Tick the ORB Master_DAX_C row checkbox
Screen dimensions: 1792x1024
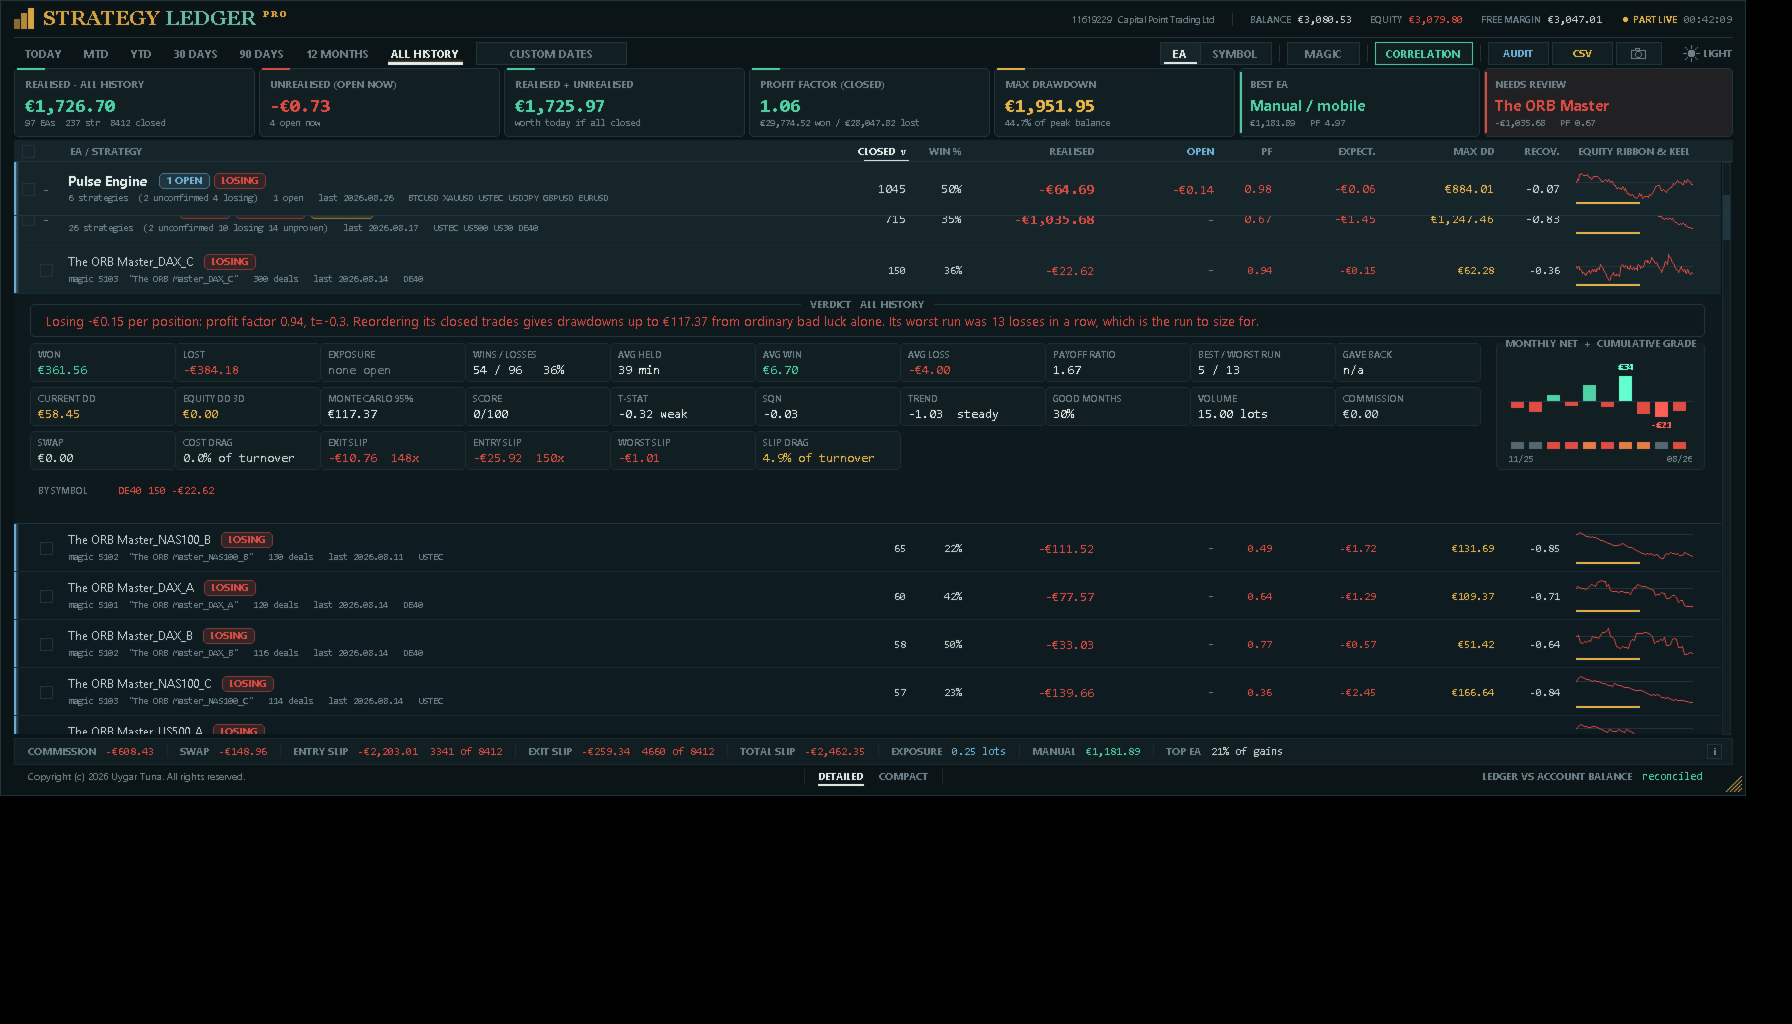pyautogui.click(x=46, y=270)
